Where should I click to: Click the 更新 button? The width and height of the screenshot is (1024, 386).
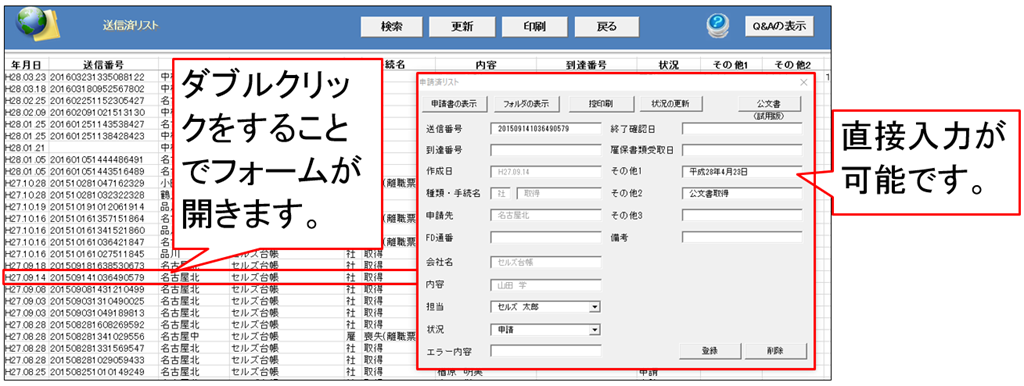pos(462,26)
